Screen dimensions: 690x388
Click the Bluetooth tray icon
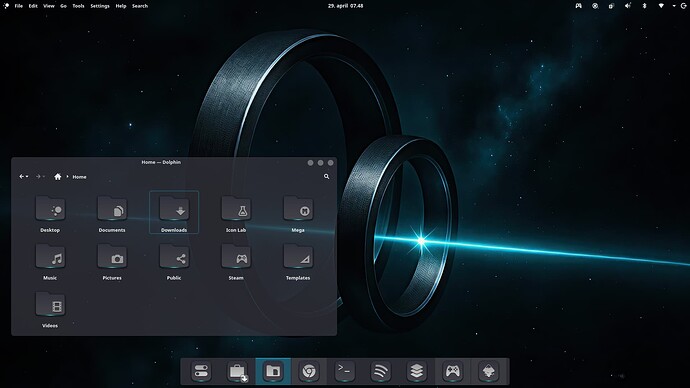tap(644, 6)
